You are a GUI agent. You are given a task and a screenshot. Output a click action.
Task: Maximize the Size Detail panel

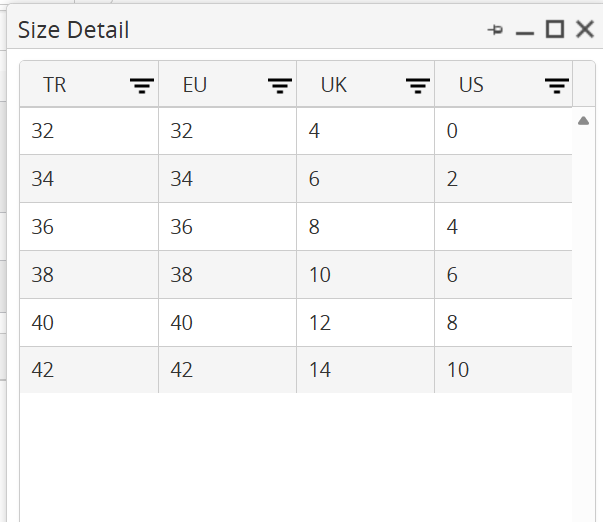(555, 30)
